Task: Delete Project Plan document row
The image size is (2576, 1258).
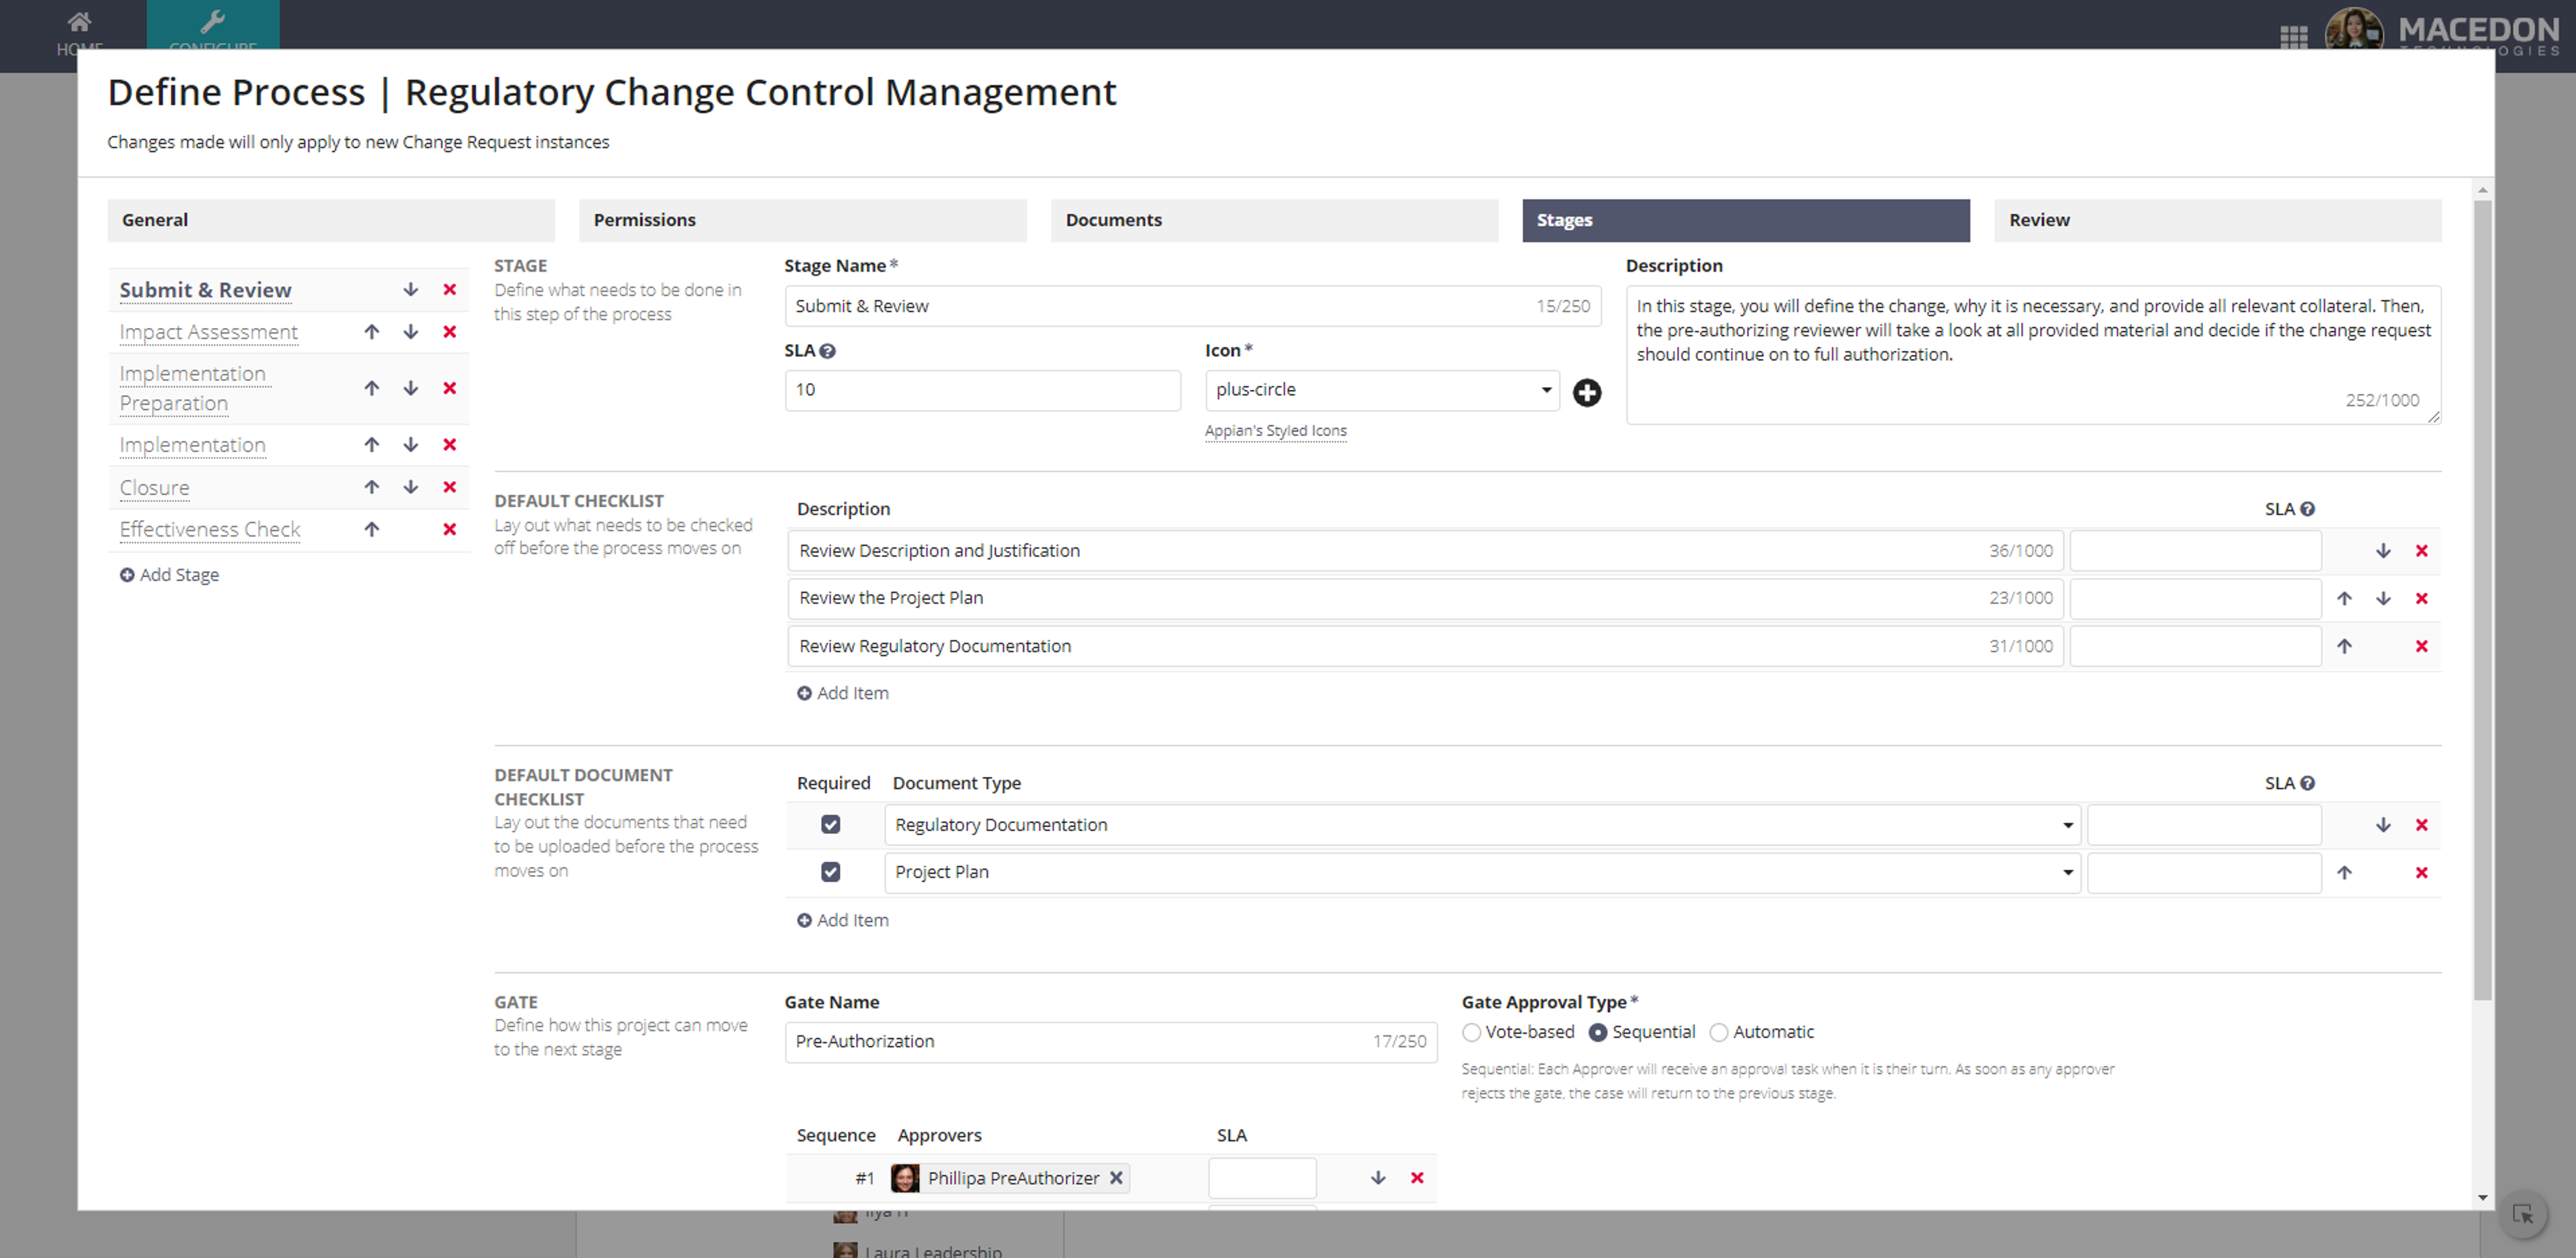Action: [x=2422, y=873]
